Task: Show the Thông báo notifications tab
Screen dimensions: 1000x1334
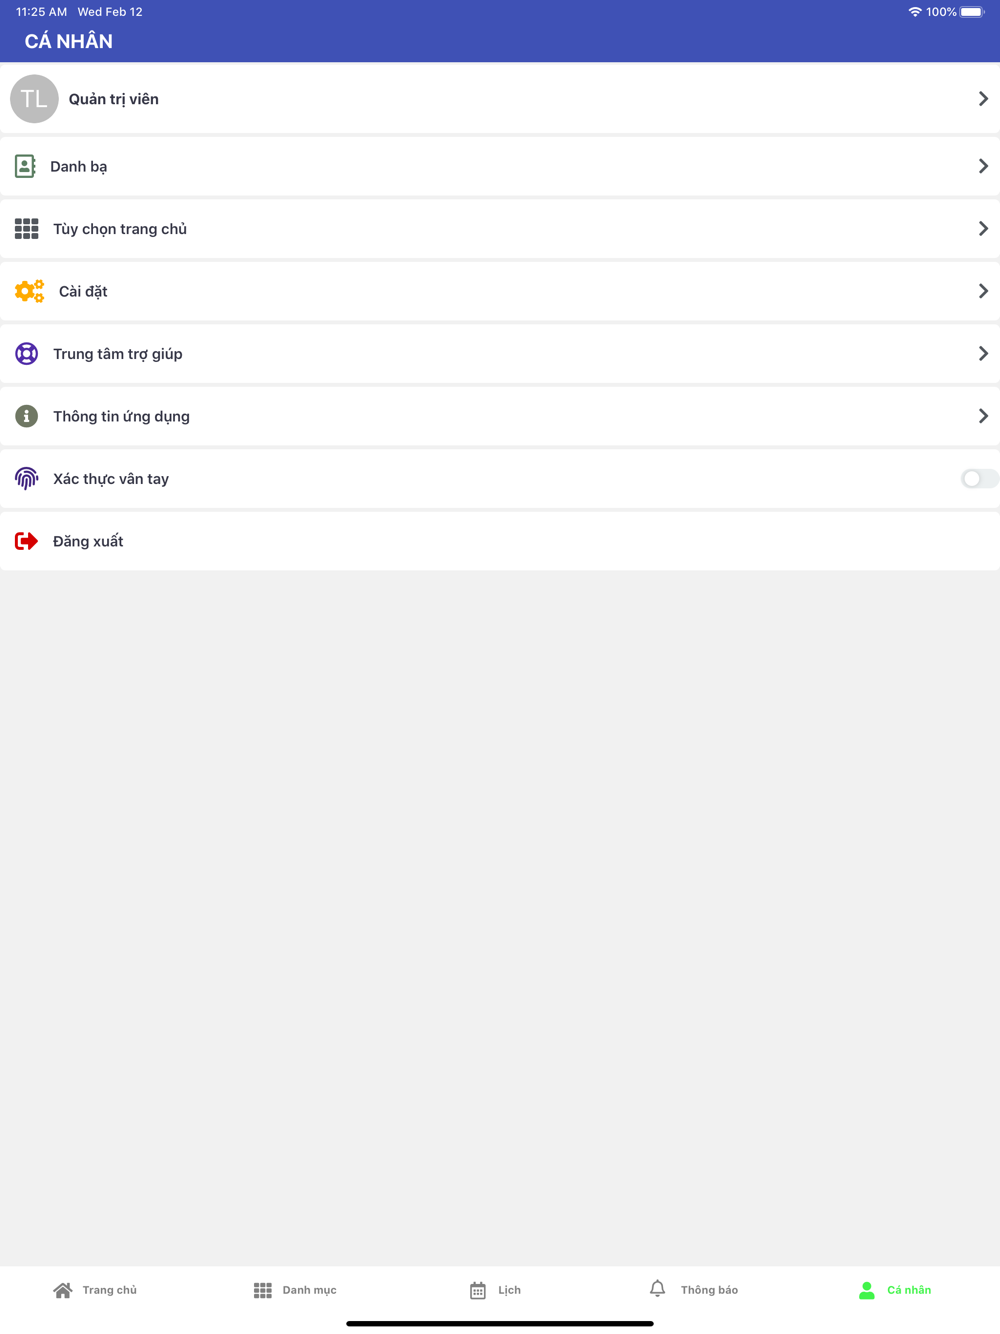Action: 694,1290
